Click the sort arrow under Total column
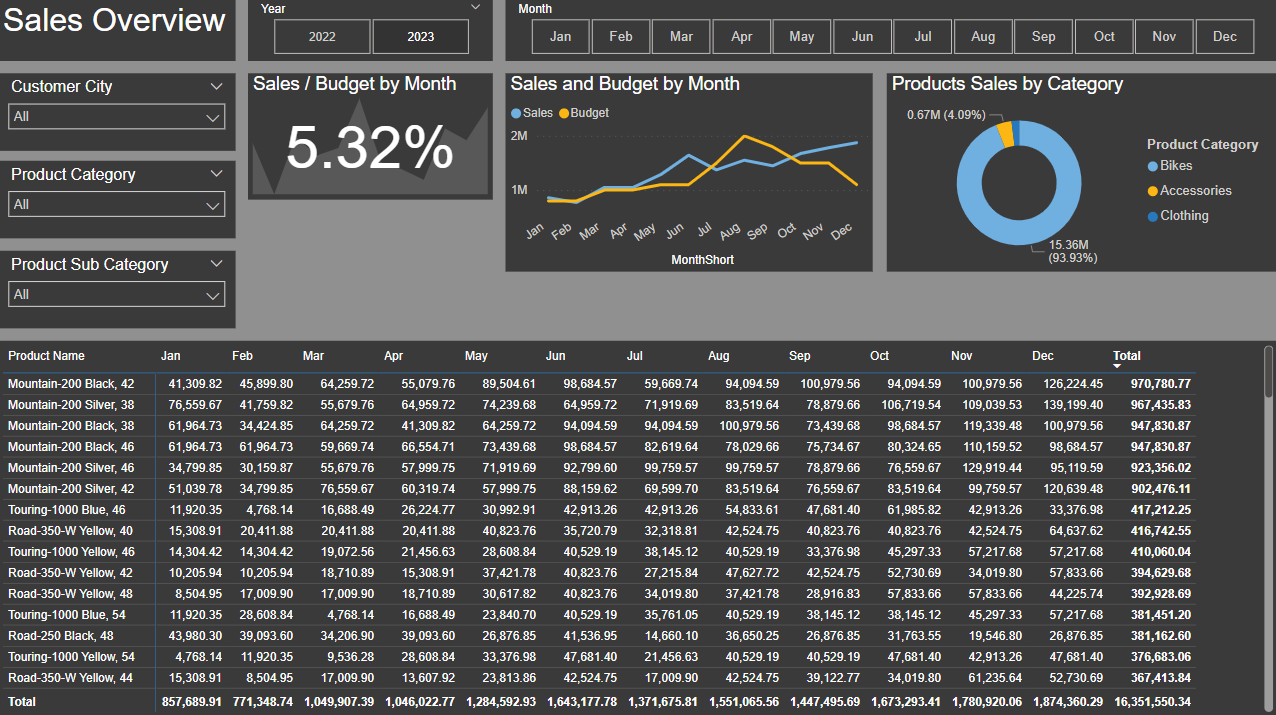Image resolution: width=1276 pixels, height=715 pixels. point(1117,367)
